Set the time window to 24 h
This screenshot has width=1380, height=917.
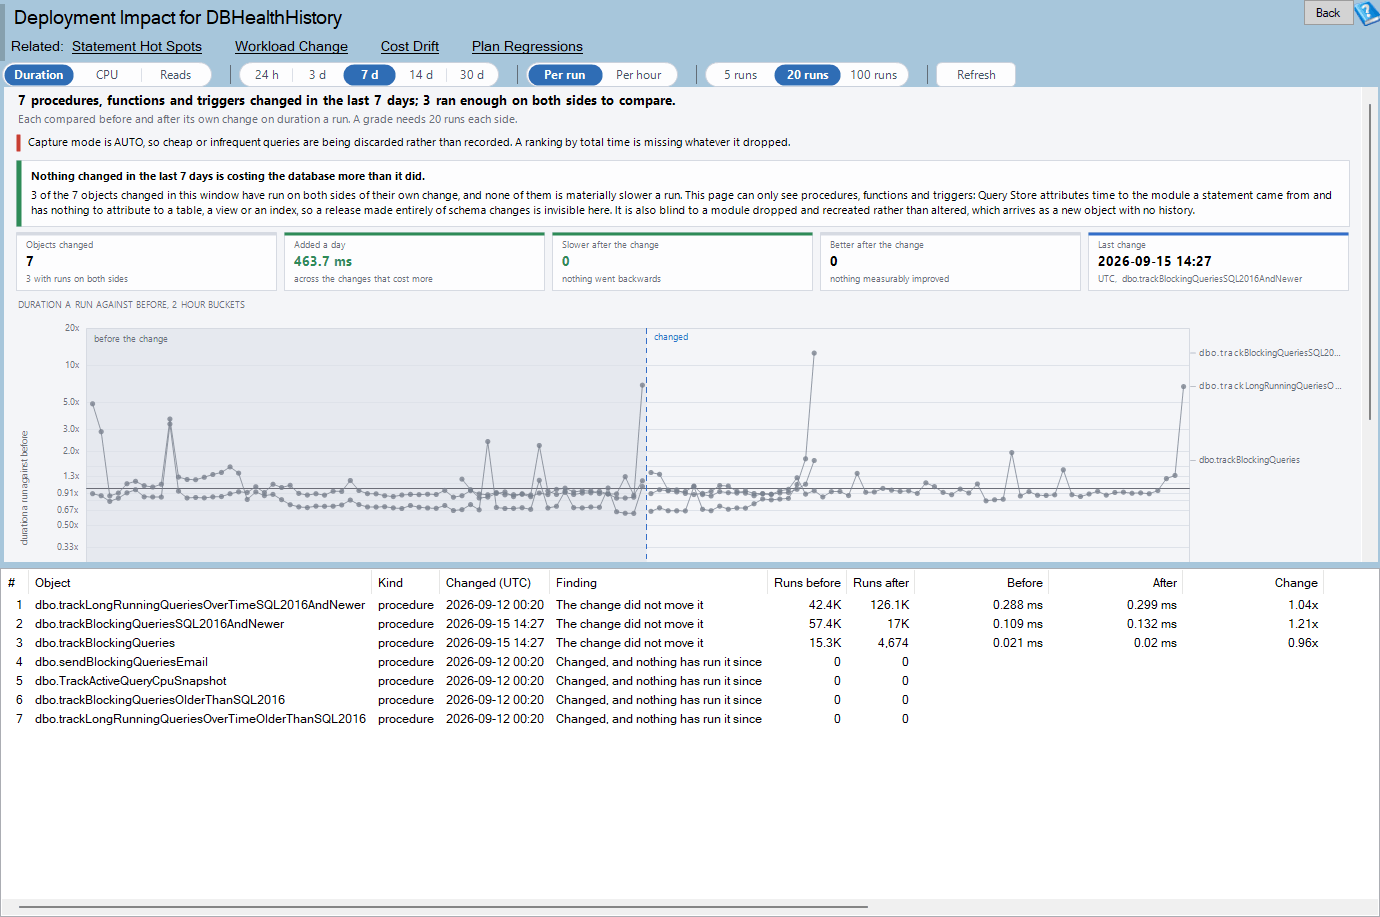(266, 75)
